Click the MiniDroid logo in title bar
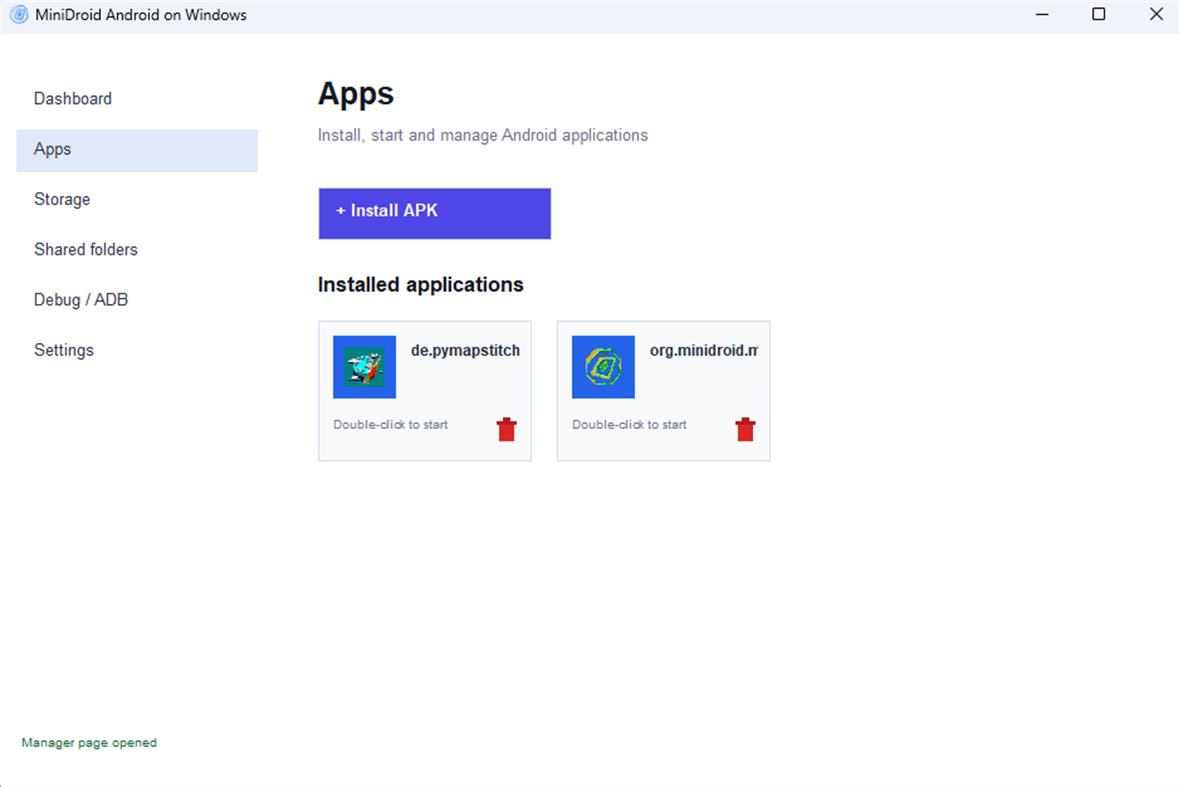Viewport: 1180px width, 787px height. [19, 14]
